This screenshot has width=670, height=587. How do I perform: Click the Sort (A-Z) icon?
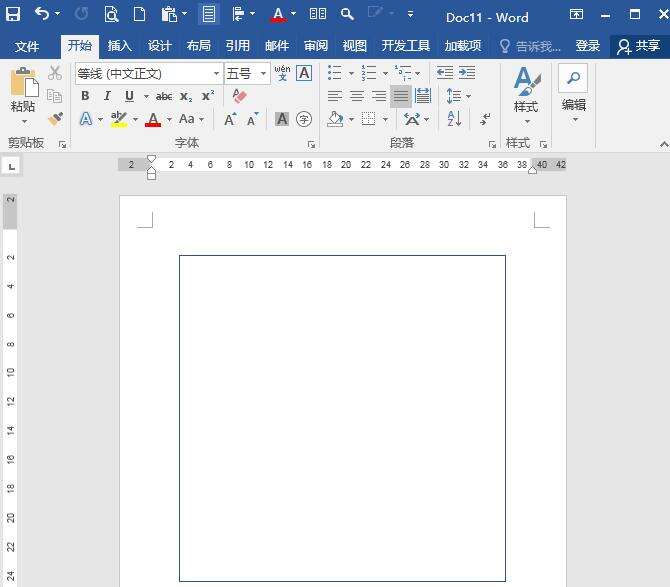click(454, 119)
